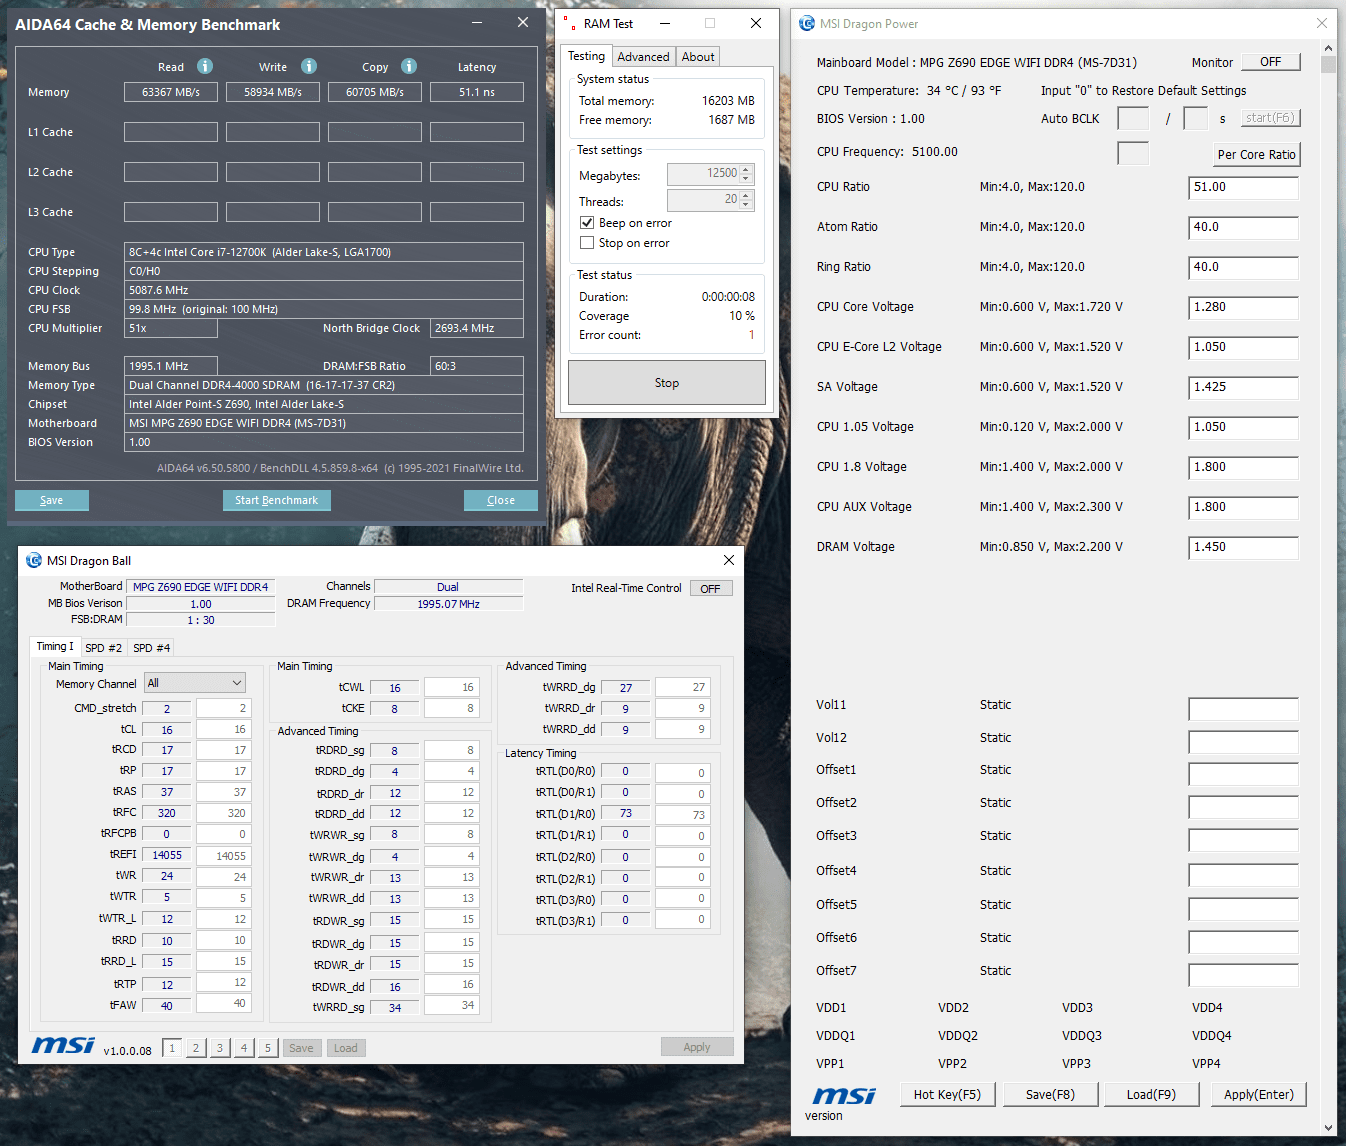The width and height of the screenshot is (1346, 1146).
Task: Stop the running RAM test
Action: point(667,383)
